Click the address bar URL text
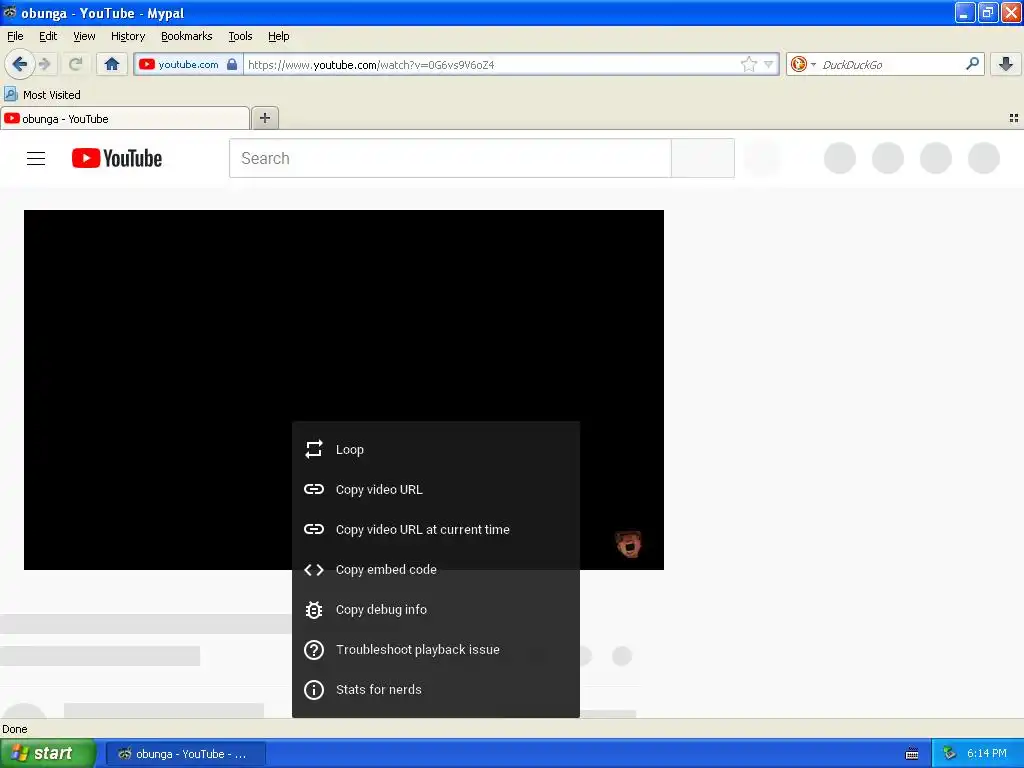 tap(371, 65)
